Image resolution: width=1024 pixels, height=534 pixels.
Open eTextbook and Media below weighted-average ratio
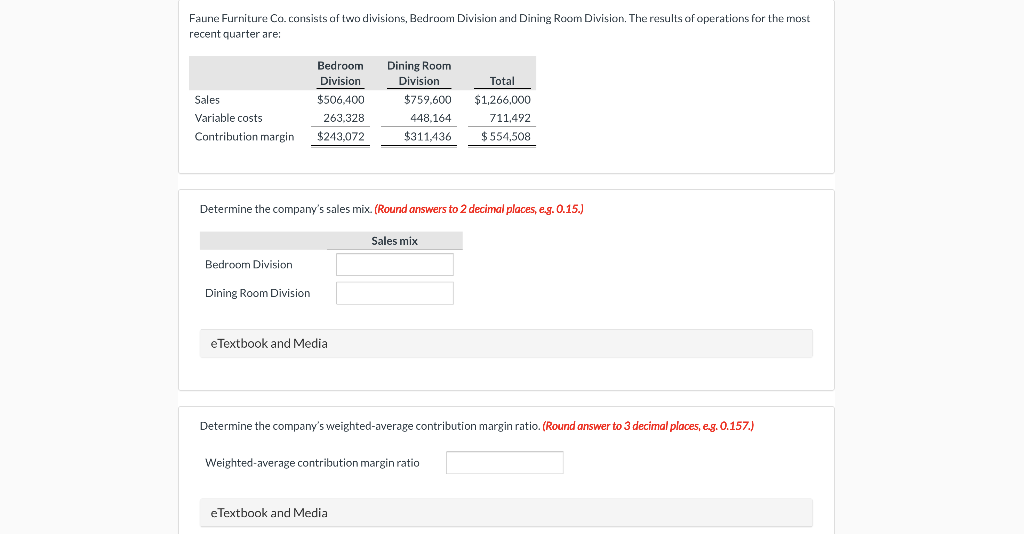[x=506, y=512]
